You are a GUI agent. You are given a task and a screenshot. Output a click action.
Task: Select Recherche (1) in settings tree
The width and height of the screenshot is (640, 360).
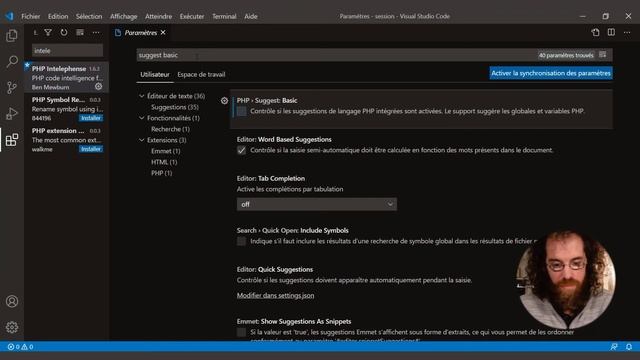[x=170, y=129]
